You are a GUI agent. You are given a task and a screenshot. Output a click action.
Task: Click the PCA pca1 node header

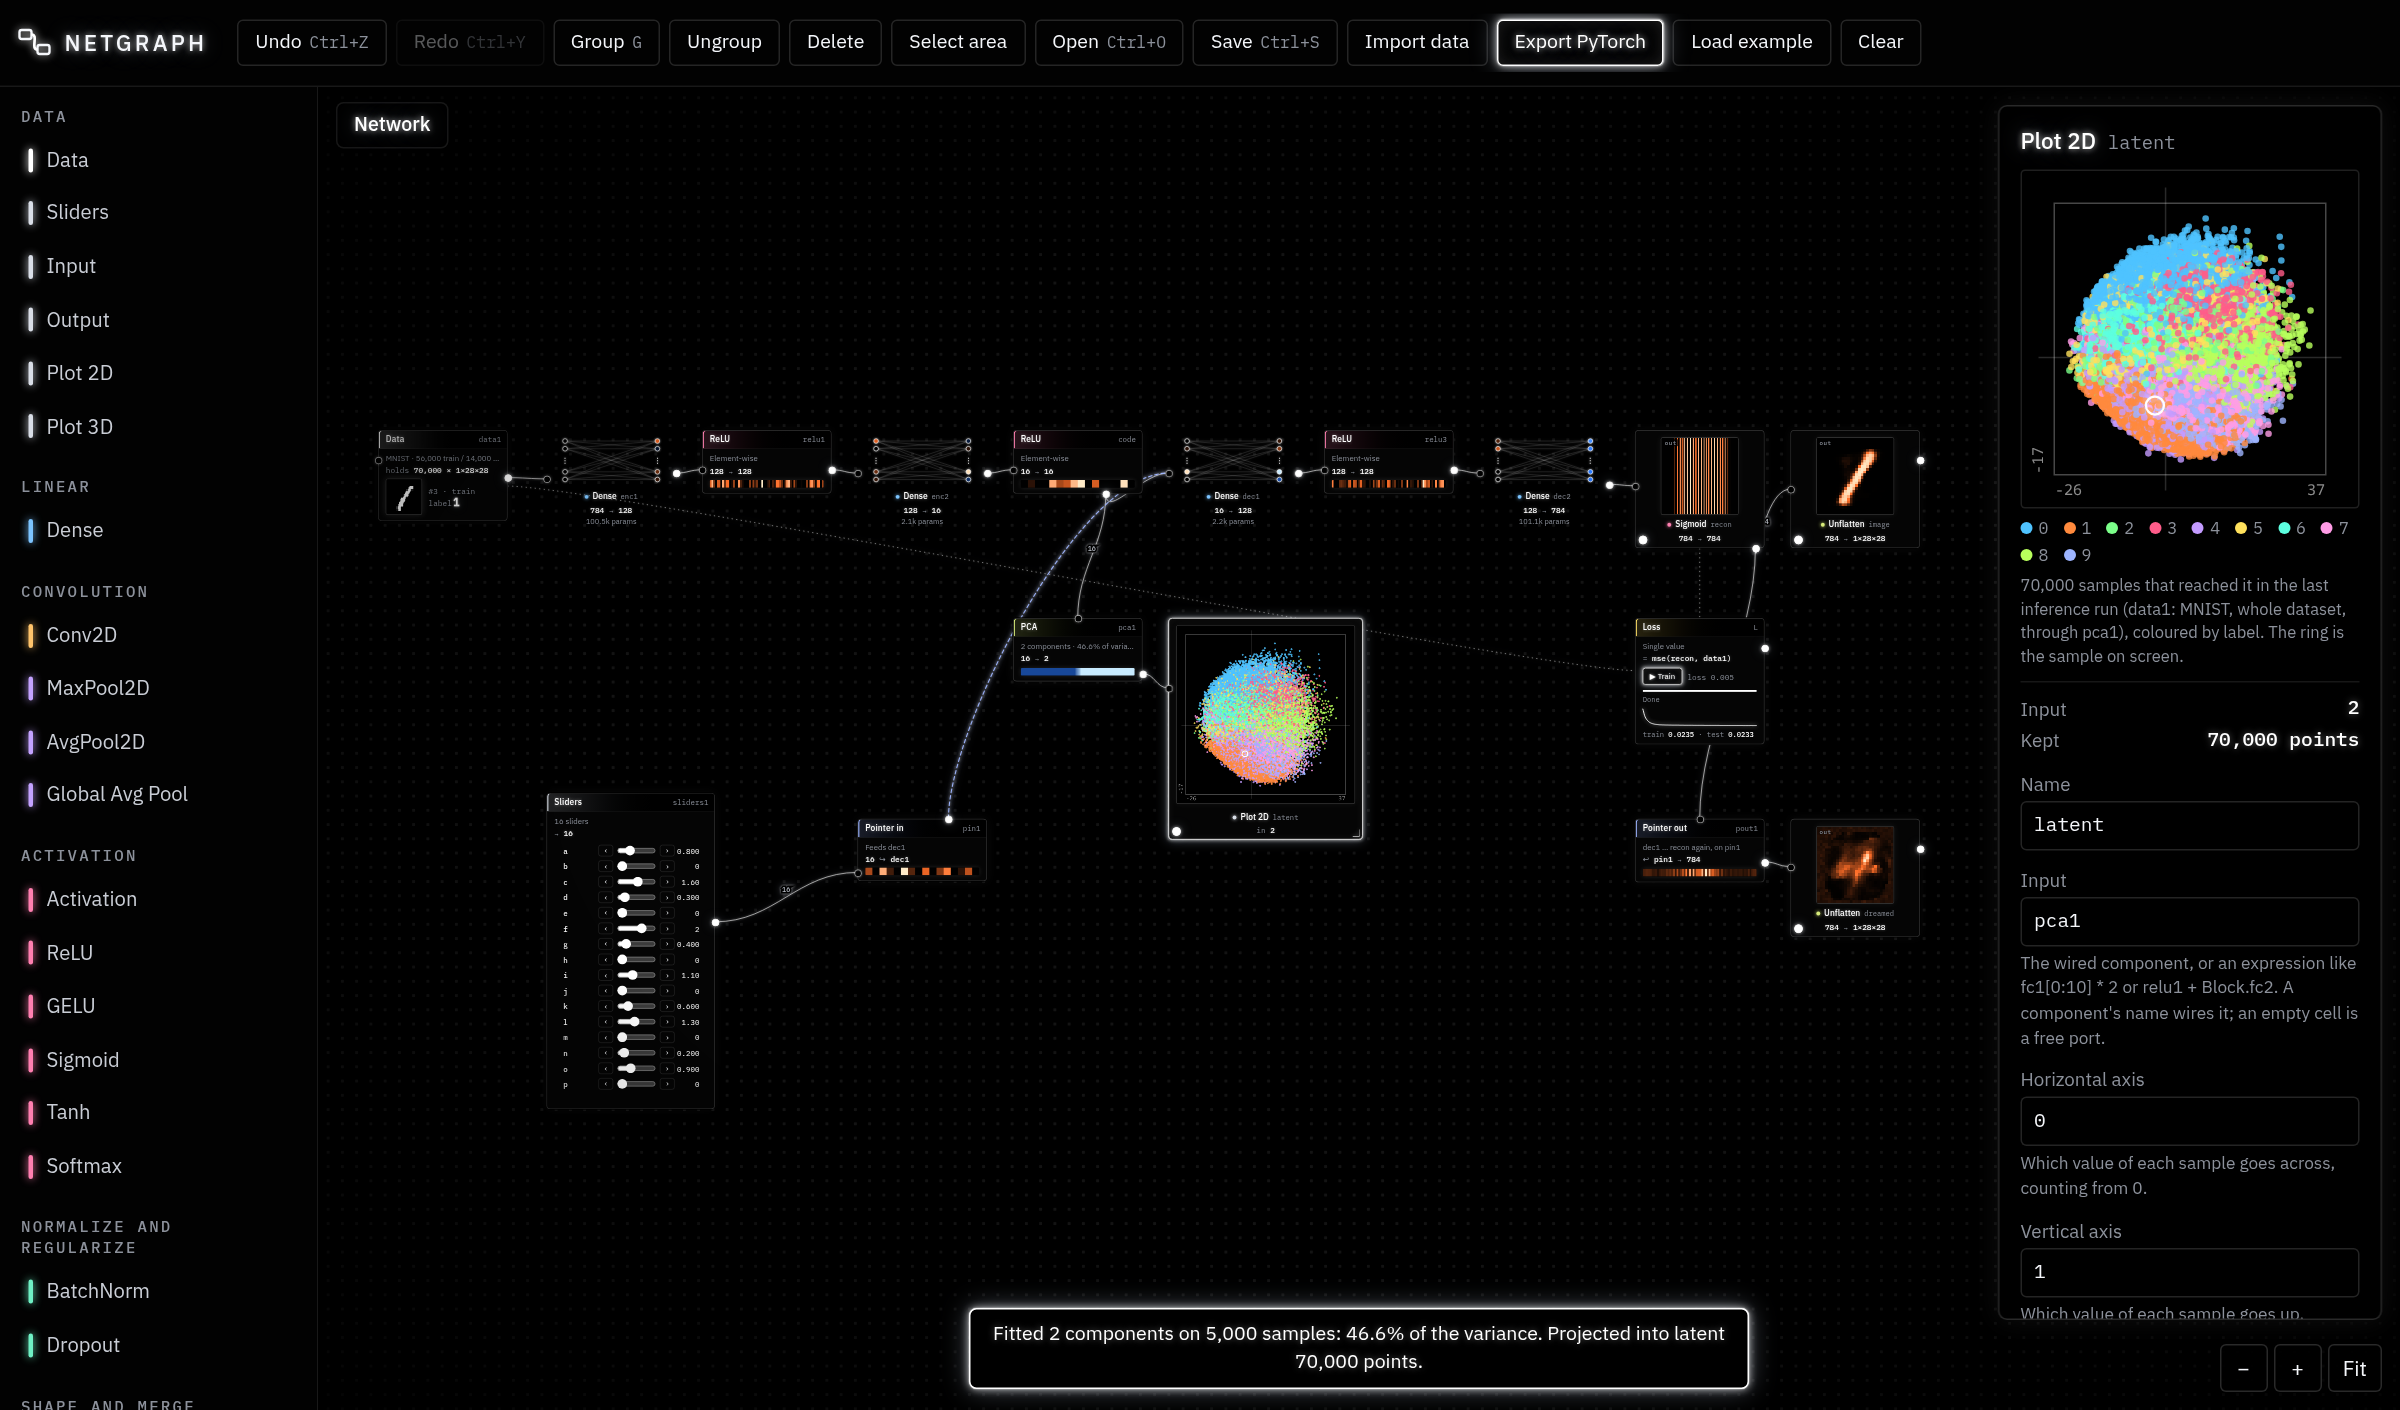tap(1077, 627)
